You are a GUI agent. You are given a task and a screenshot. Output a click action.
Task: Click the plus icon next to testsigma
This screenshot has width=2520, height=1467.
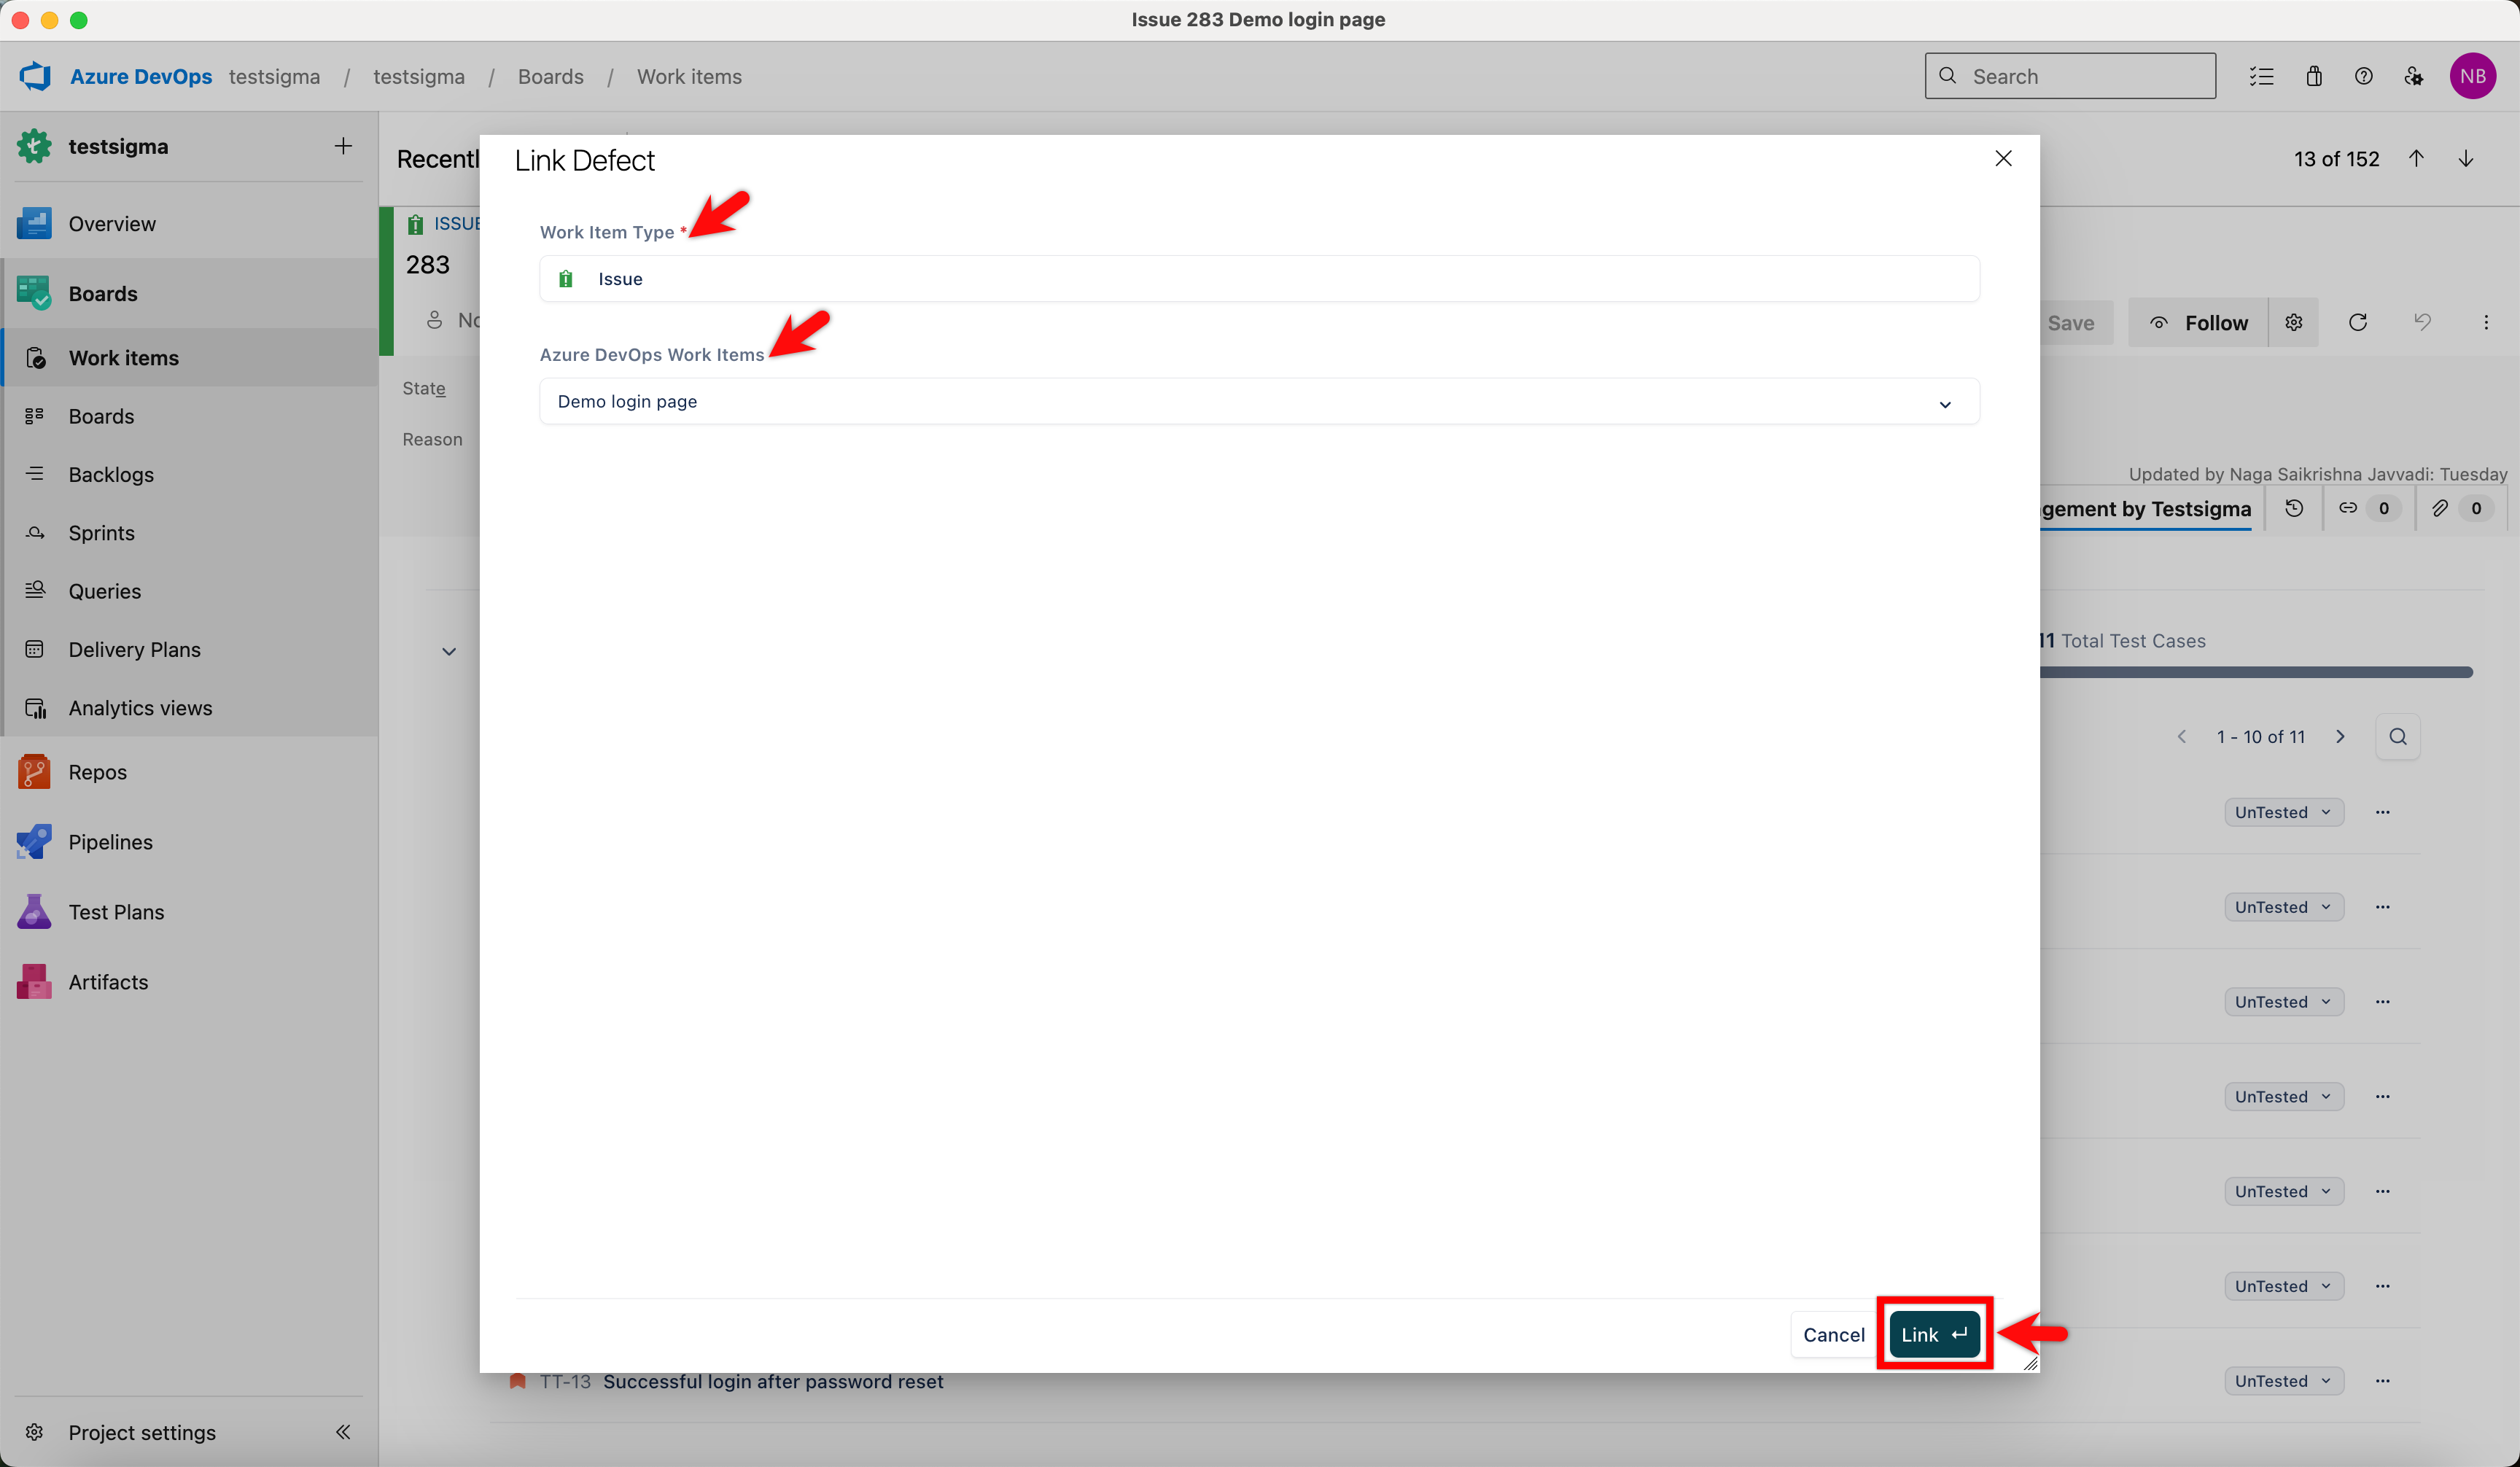pyautogui.click(x=343, y=146)
